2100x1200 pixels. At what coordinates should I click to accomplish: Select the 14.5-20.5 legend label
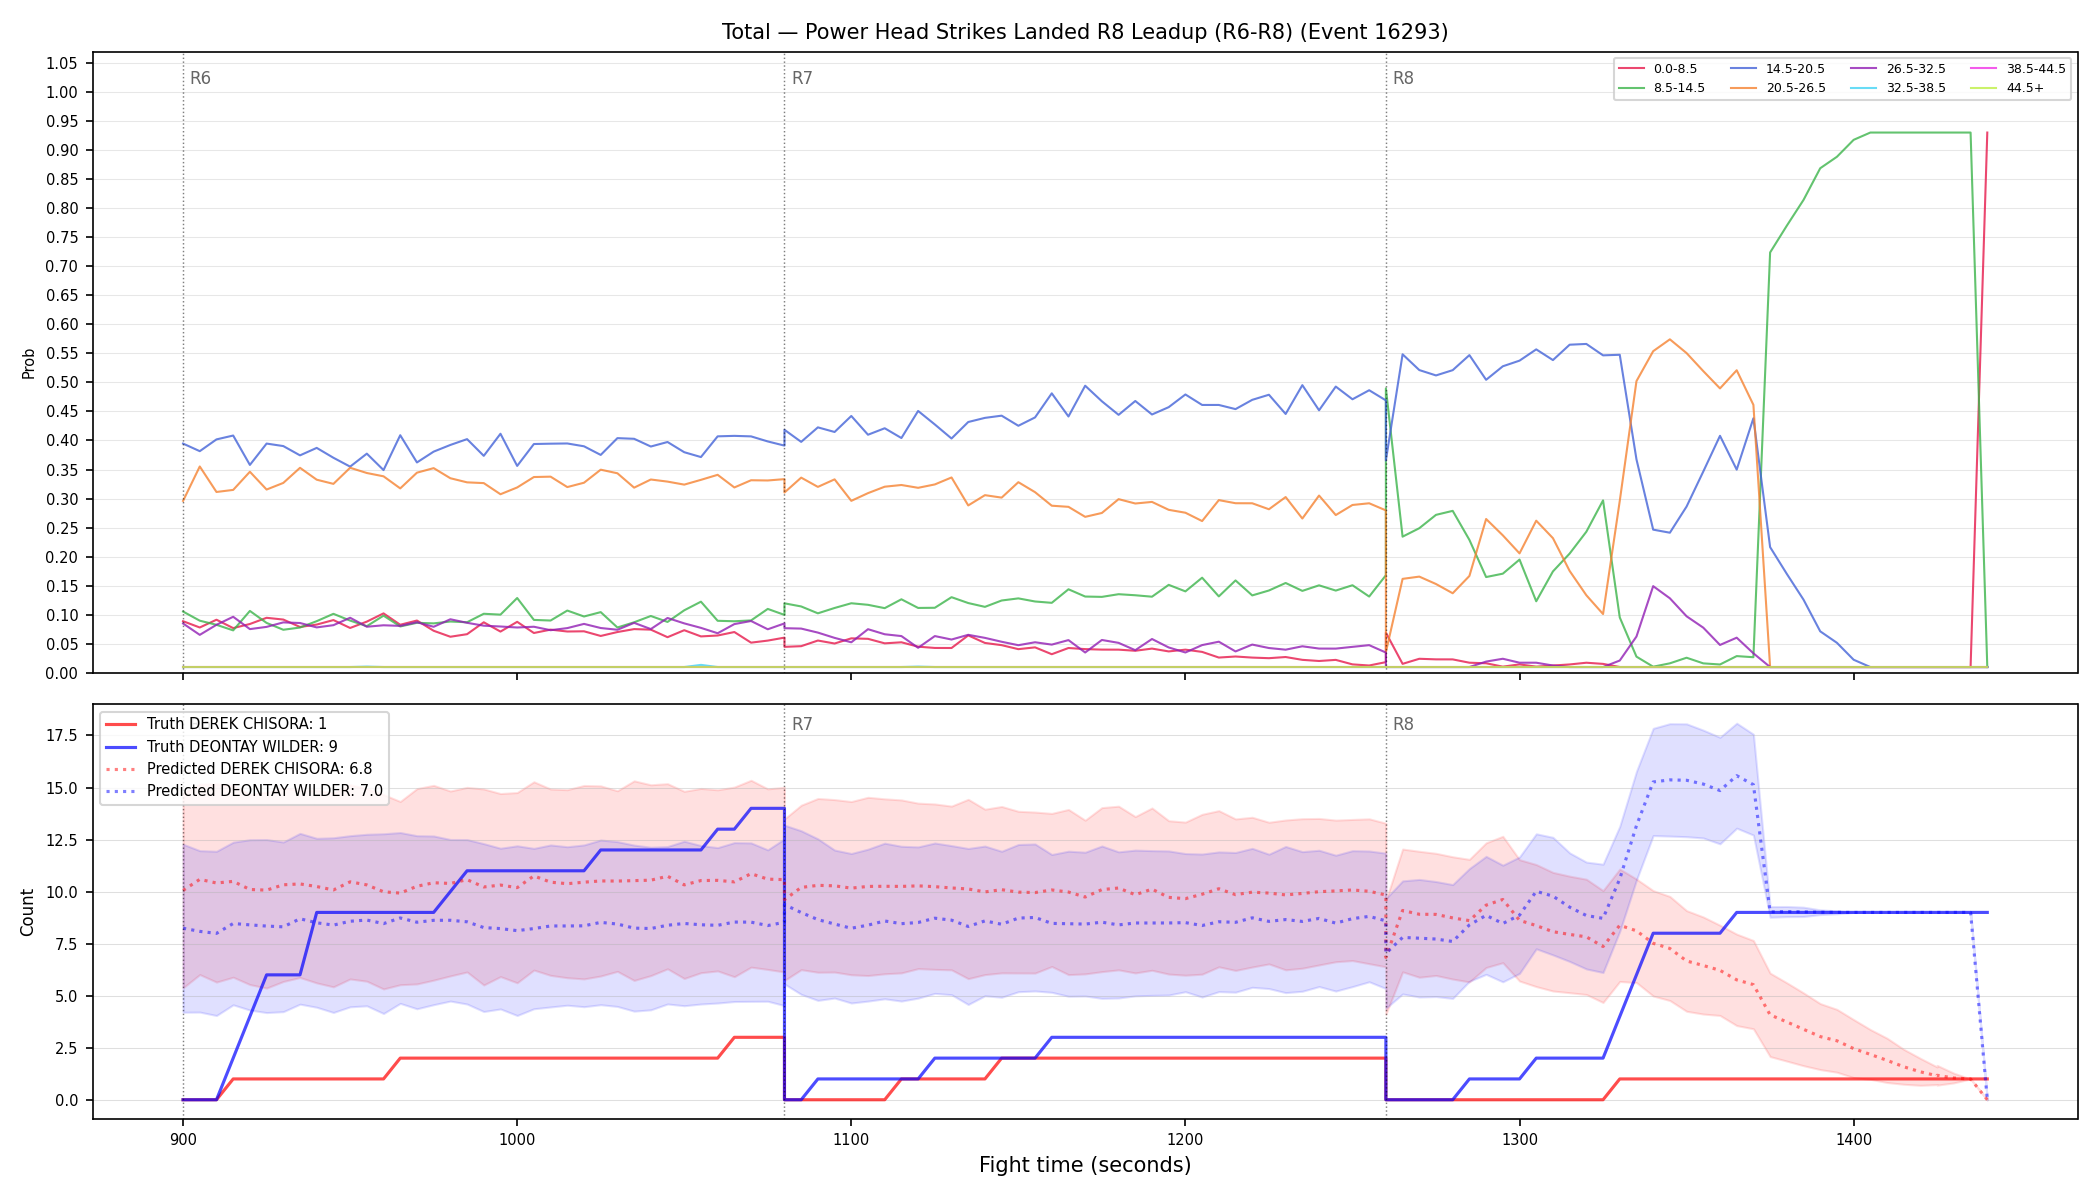tap(1795, 69)
